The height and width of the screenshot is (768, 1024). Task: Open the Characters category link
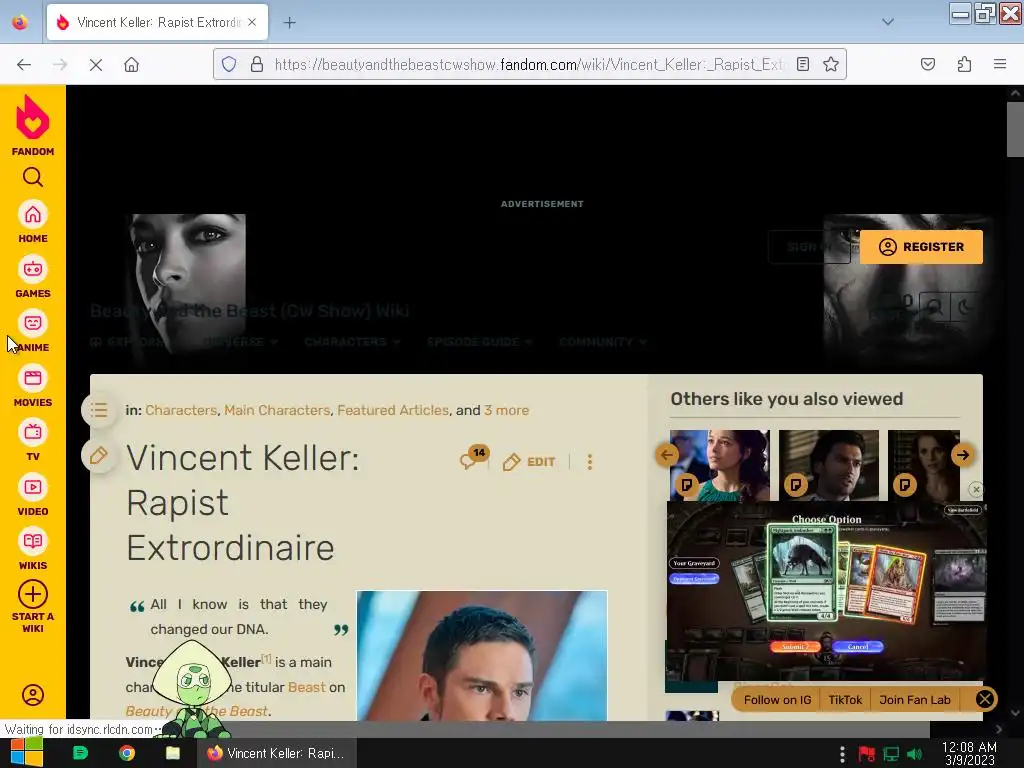click(x=181, y=410)
